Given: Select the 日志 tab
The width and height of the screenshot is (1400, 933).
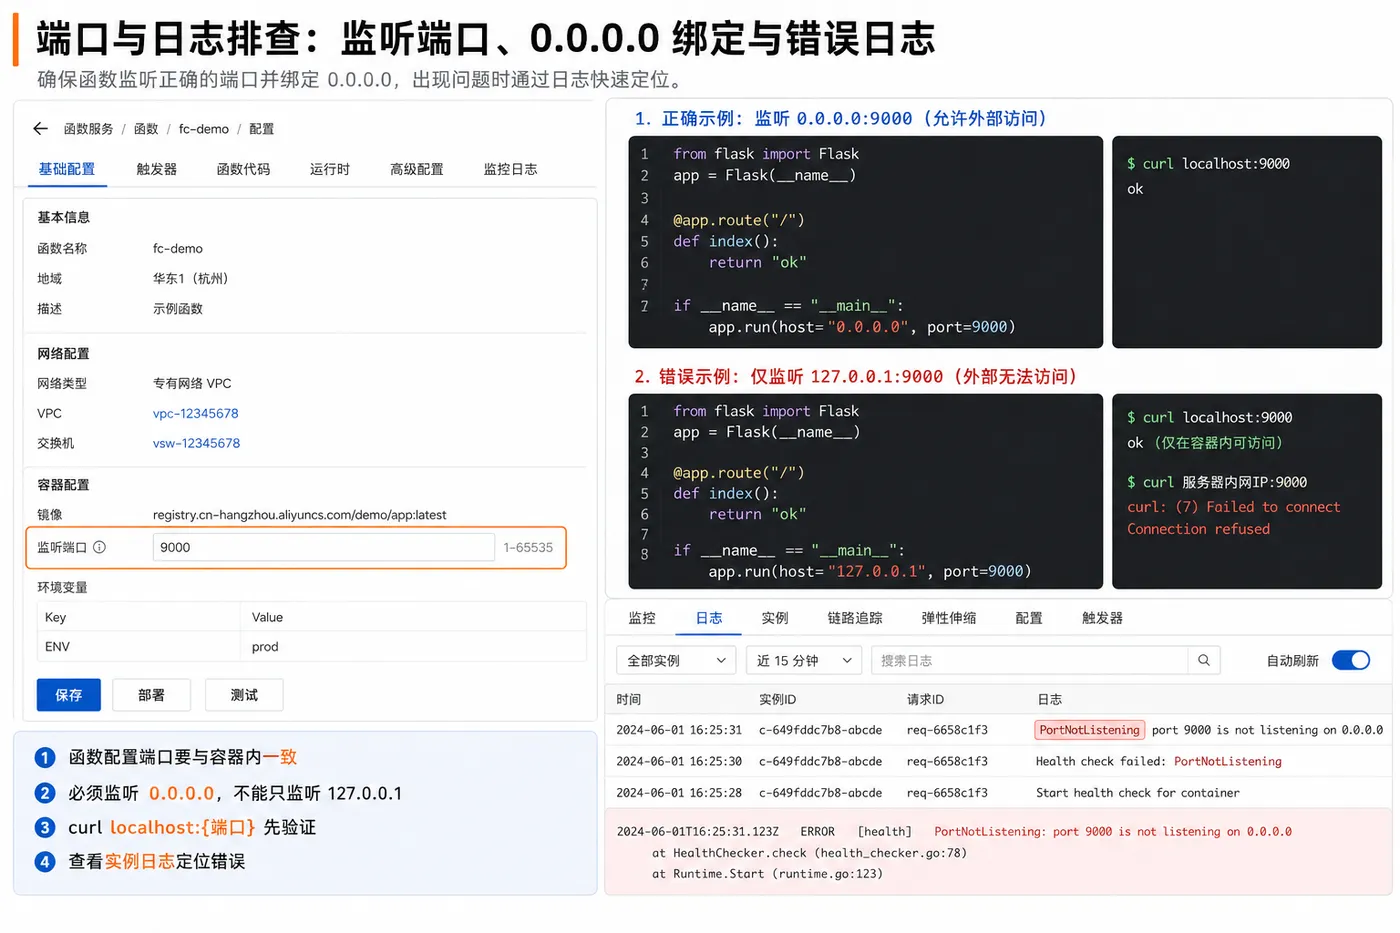Looking at the screenshot, I should [x=709, y=618].
